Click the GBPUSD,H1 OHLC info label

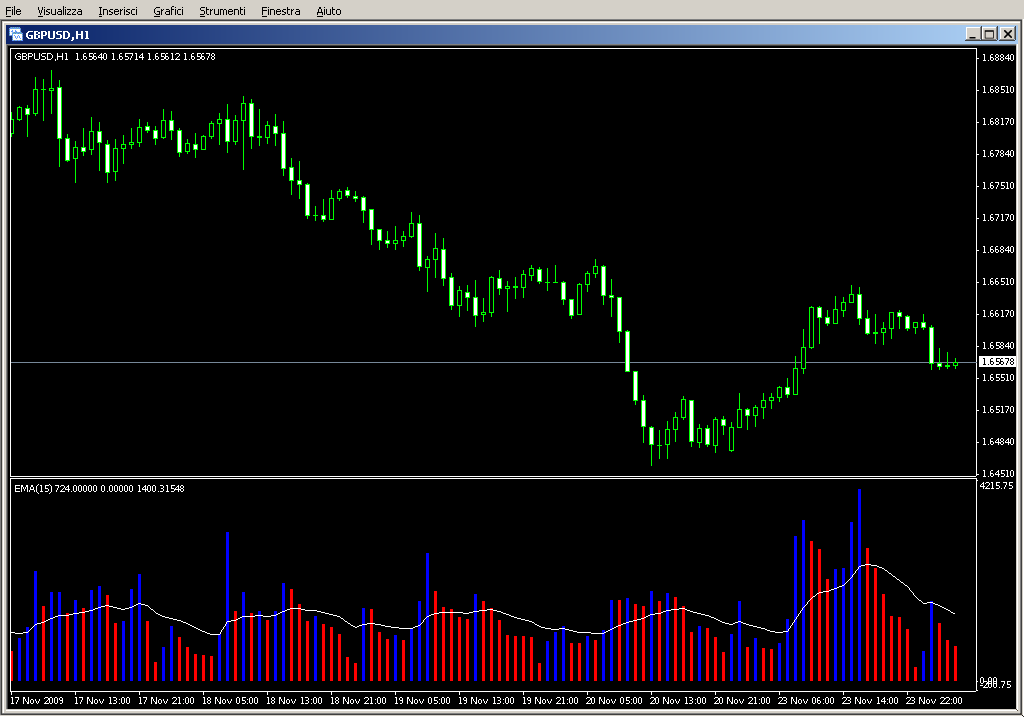115,57
